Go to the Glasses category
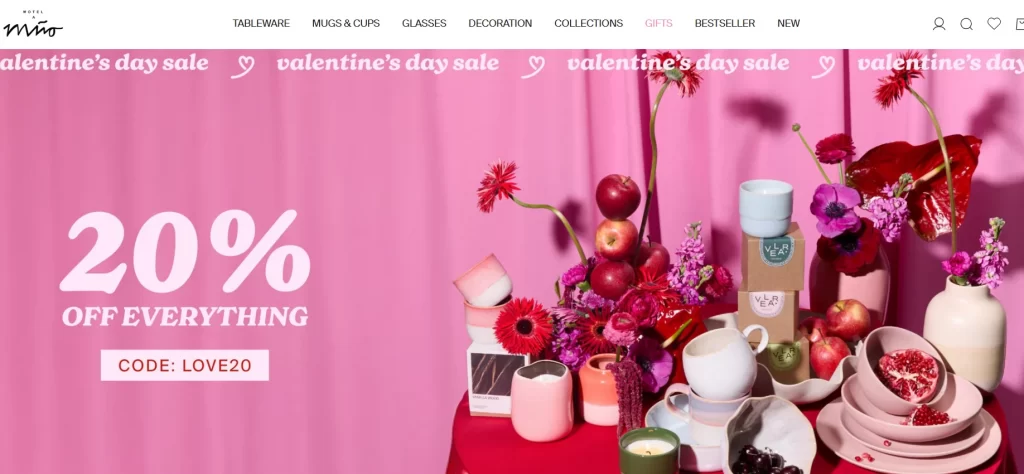1024x474 pixels. [x=424, y=24]
